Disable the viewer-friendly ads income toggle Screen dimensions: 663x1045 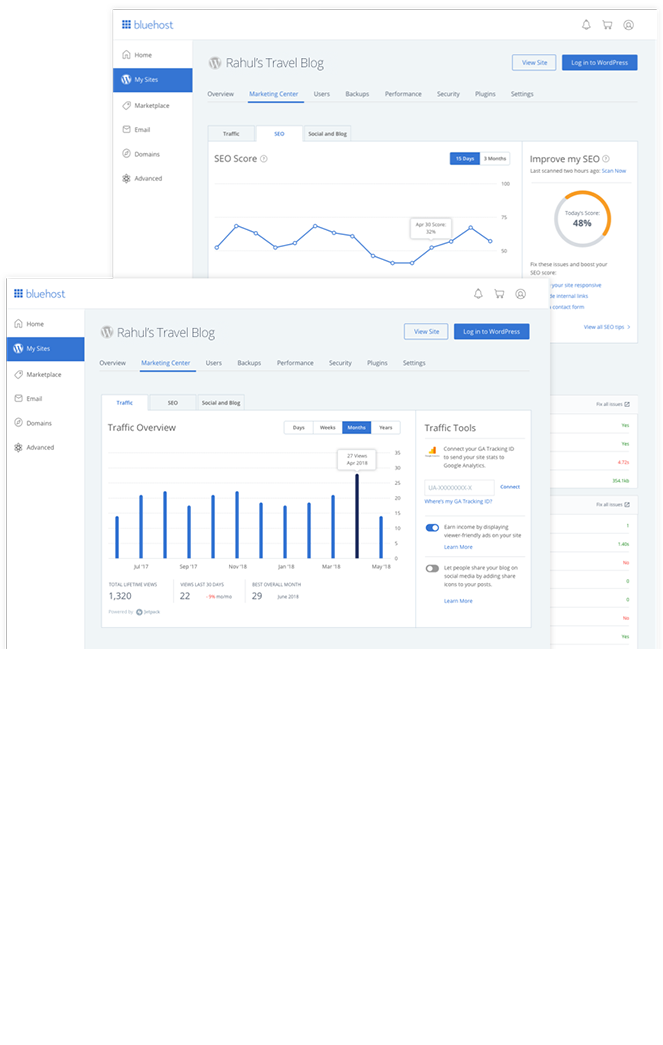pyautogui.click(x=432, y=528)
